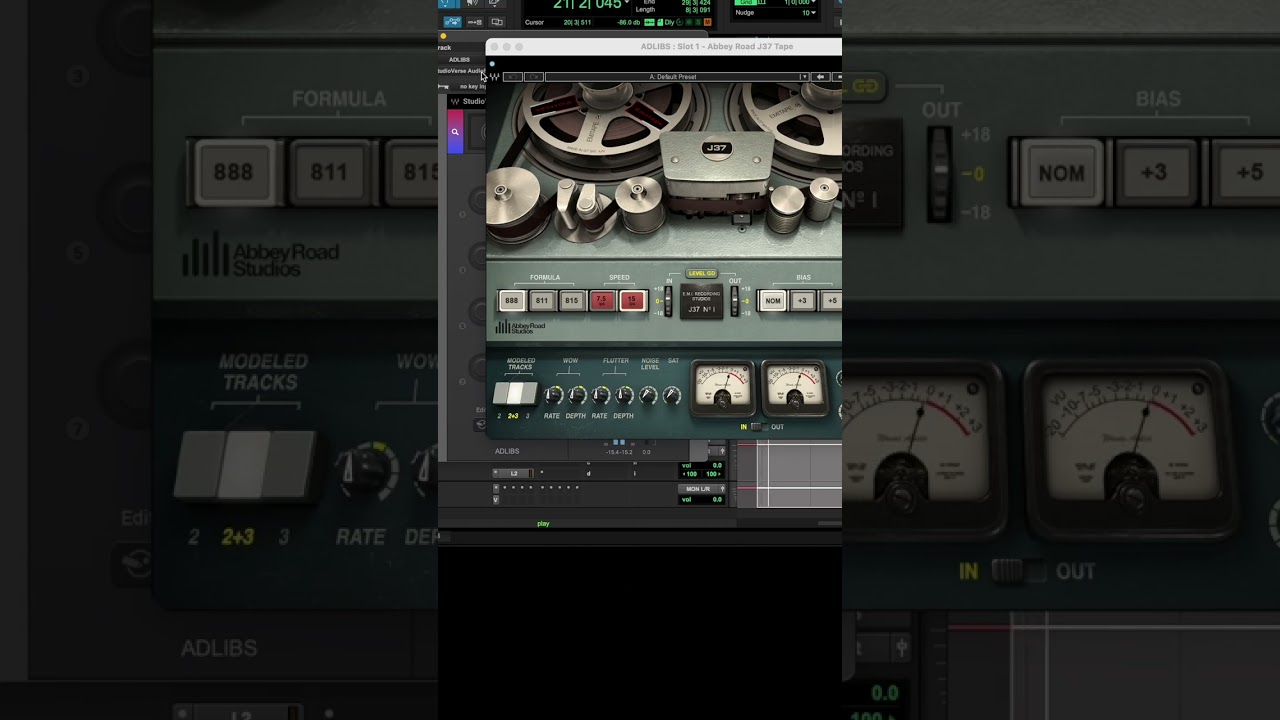Click the blue icon in Pro Tools toolbar
The height and width of the screenshot is (720, 1280).
pos(452,22)
